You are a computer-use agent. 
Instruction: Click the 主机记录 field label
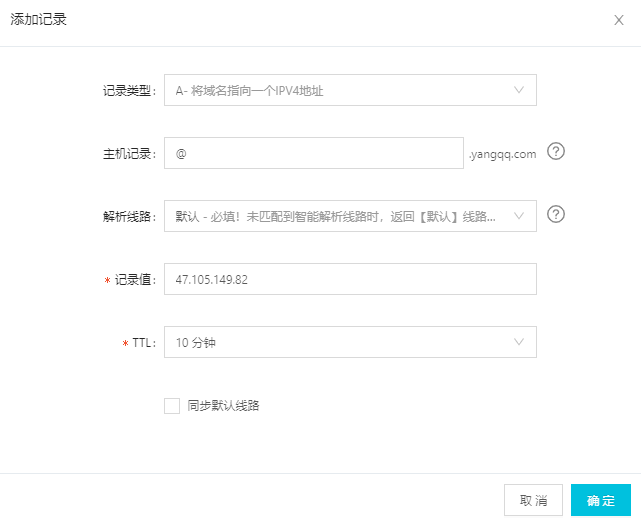[130, 154]
